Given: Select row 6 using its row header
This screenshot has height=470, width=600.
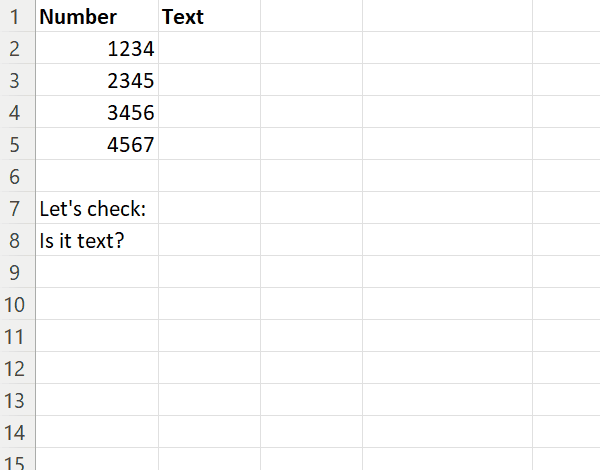Looking at the screenshot, I should pyautogui.click(x=16, y=176).
